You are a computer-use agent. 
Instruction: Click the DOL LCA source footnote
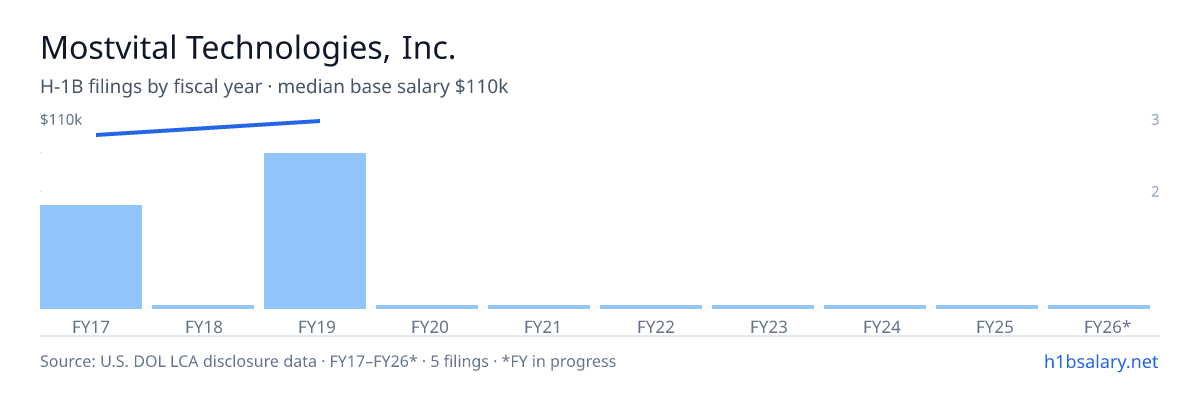pos(328,361)
